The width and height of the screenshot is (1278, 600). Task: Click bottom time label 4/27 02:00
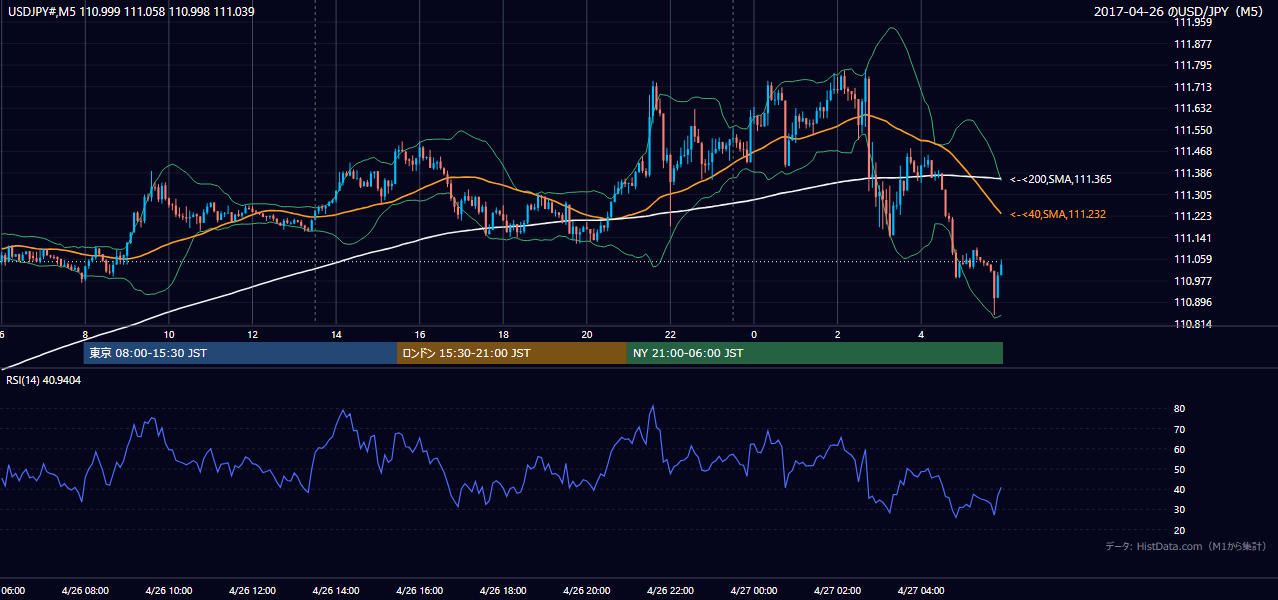pyautogui.click(x=838, y=590)
